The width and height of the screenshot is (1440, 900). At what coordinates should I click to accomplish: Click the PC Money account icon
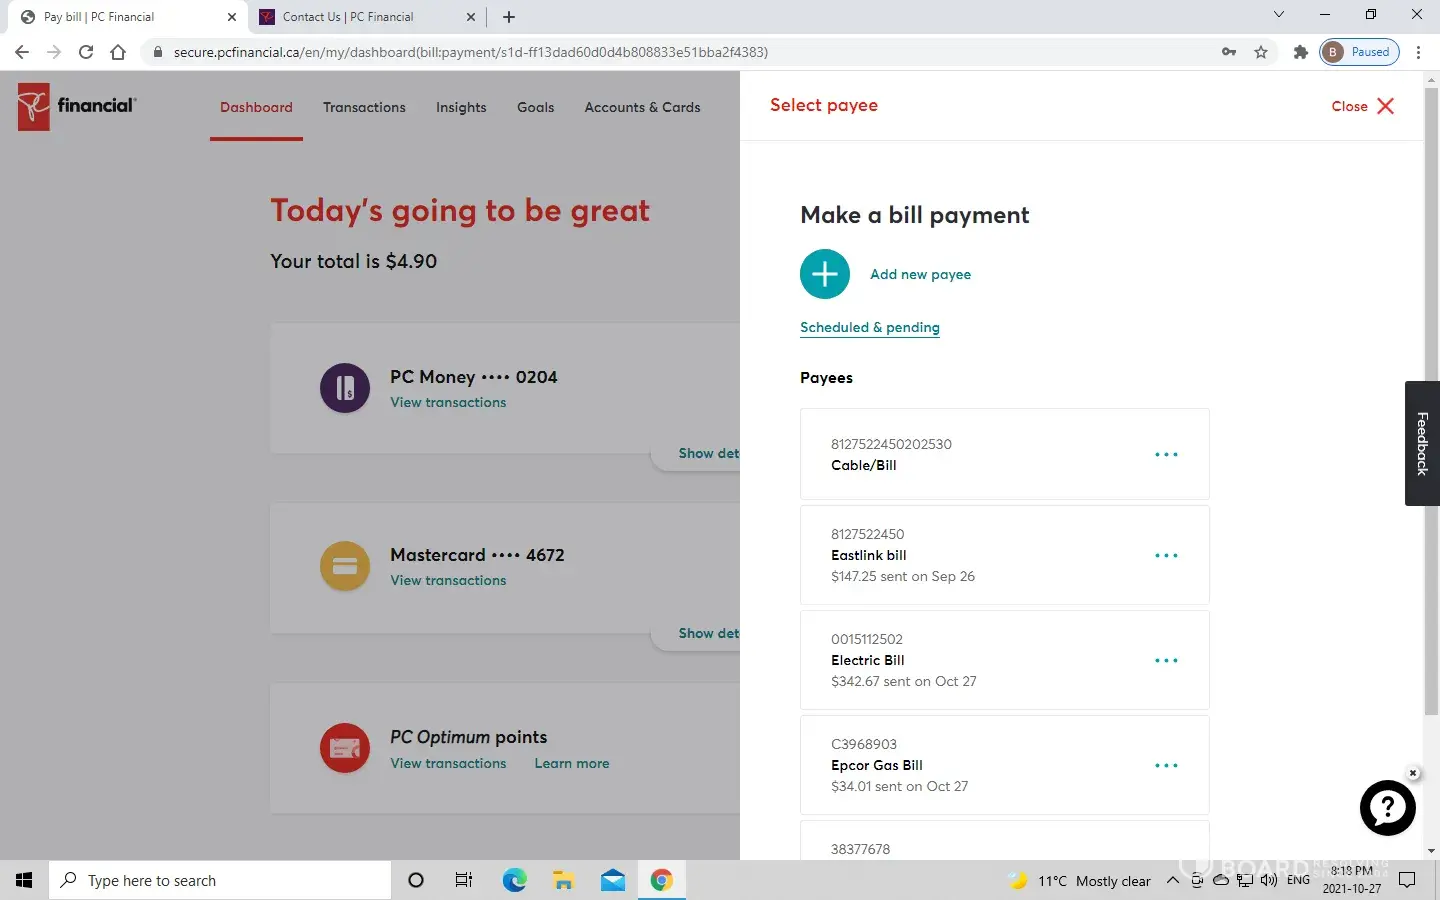tap(345, 388)
